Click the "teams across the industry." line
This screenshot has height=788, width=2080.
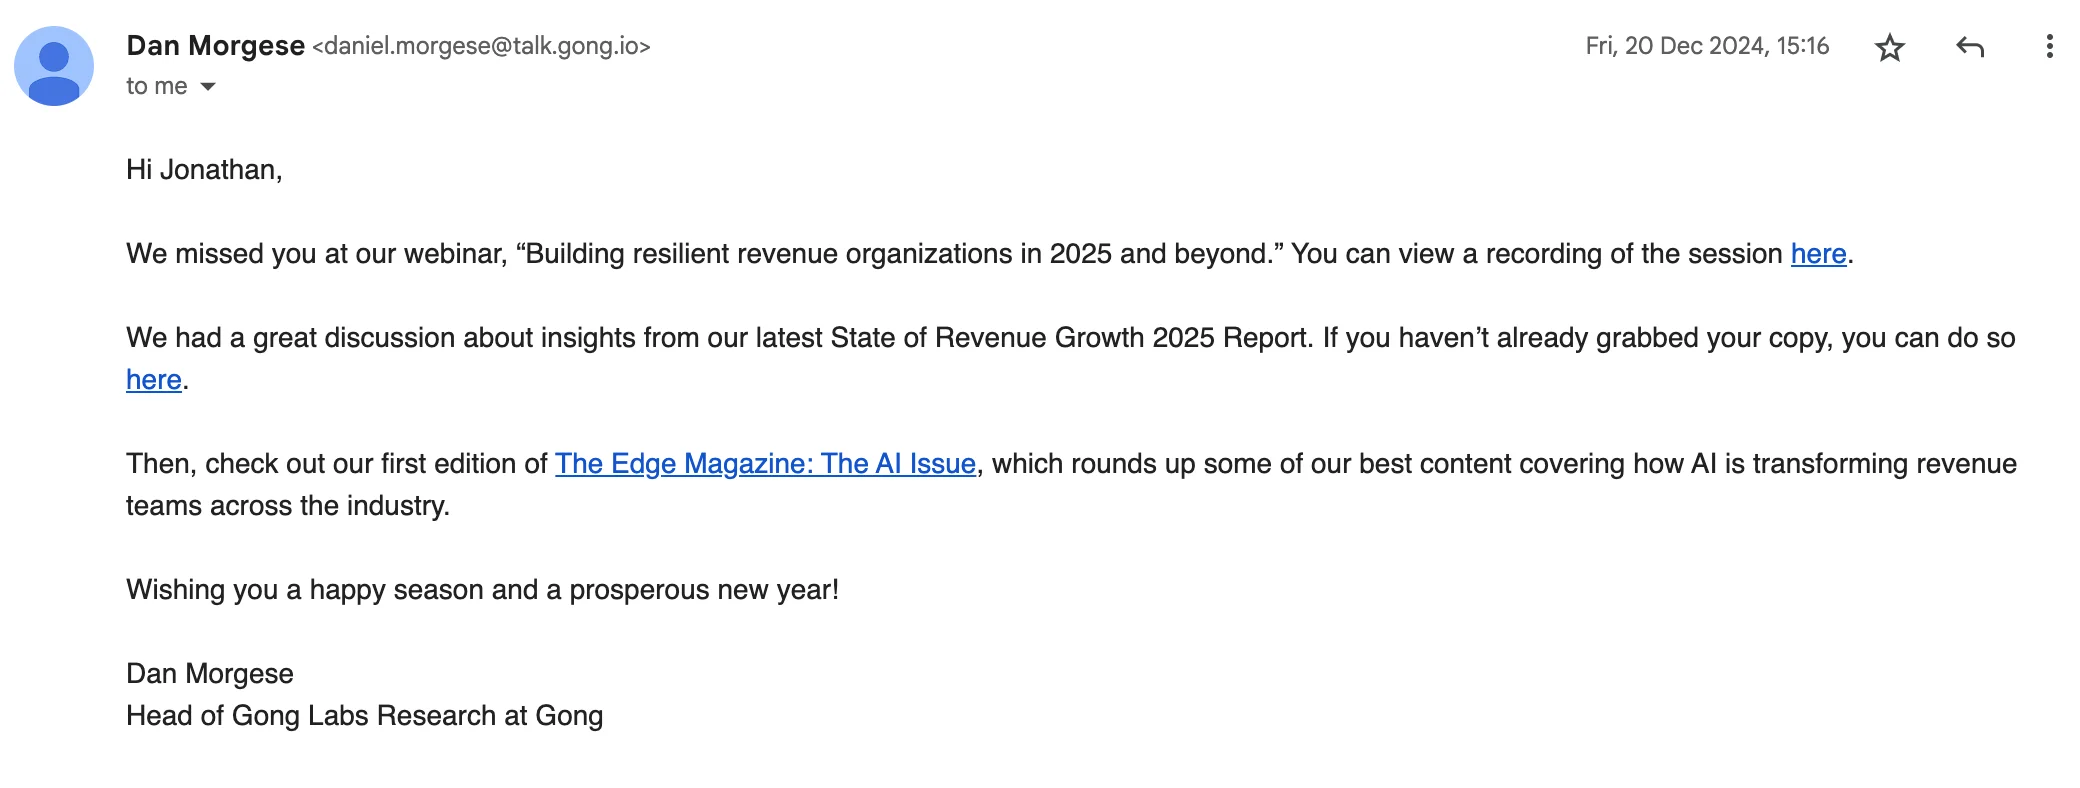(287, 506)
